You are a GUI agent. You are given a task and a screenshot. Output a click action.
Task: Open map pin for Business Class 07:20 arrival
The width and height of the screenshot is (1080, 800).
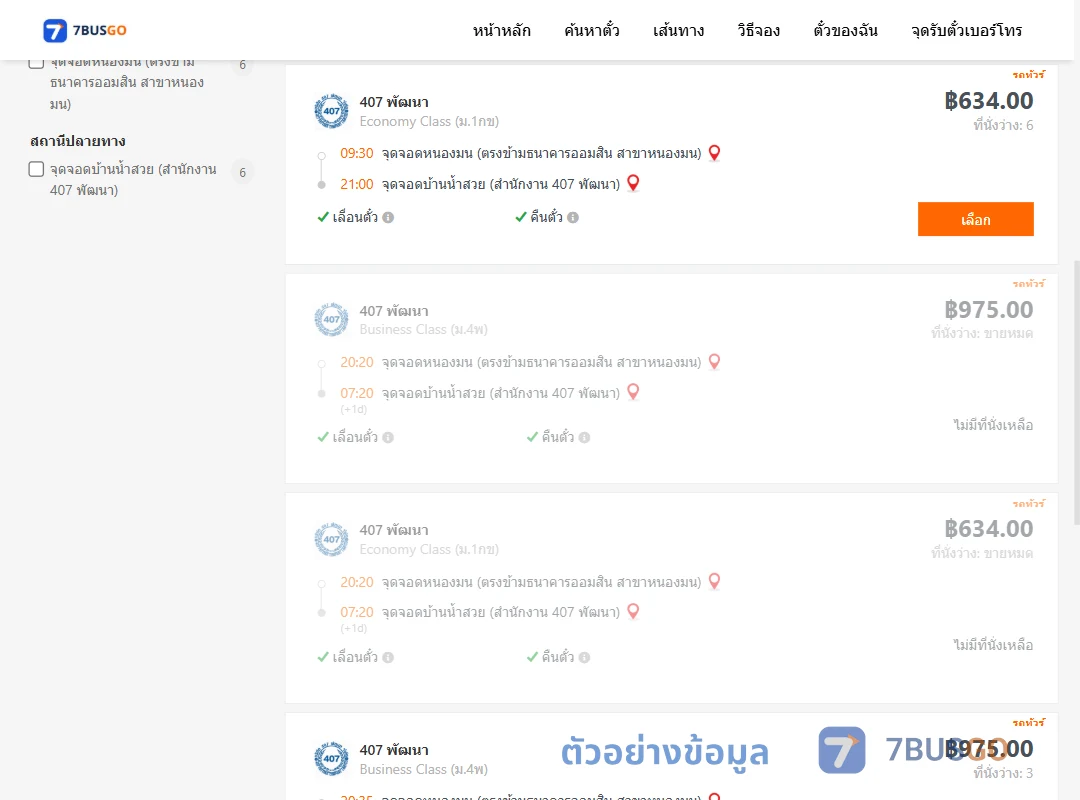tap(633, 391)
